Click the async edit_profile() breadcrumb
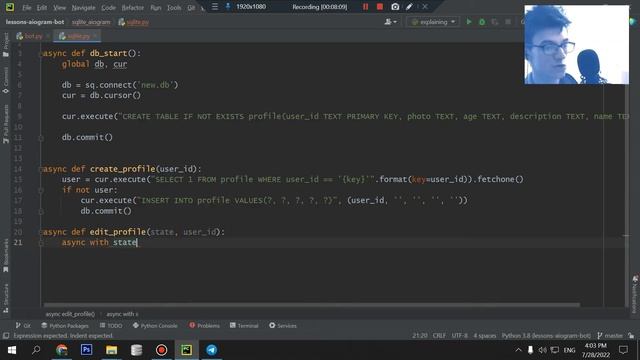The height and width of the screenshot is (360, 640). pyautogui.click(x=70, y=314)
